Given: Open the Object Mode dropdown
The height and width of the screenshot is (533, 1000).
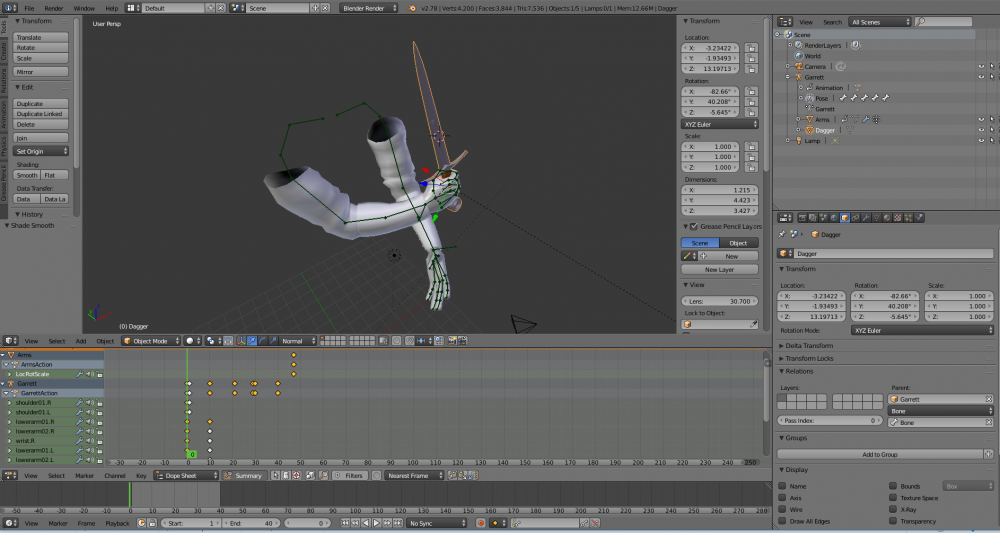Looking at the screenshot, I should (x=151, y=340).
